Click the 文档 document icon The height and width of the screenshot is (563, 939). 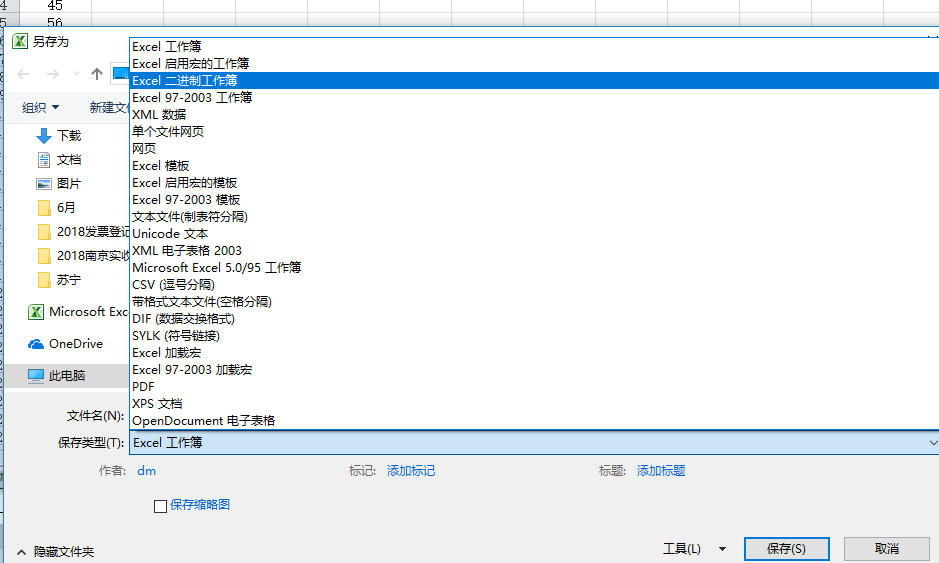(x=44, y=160)
